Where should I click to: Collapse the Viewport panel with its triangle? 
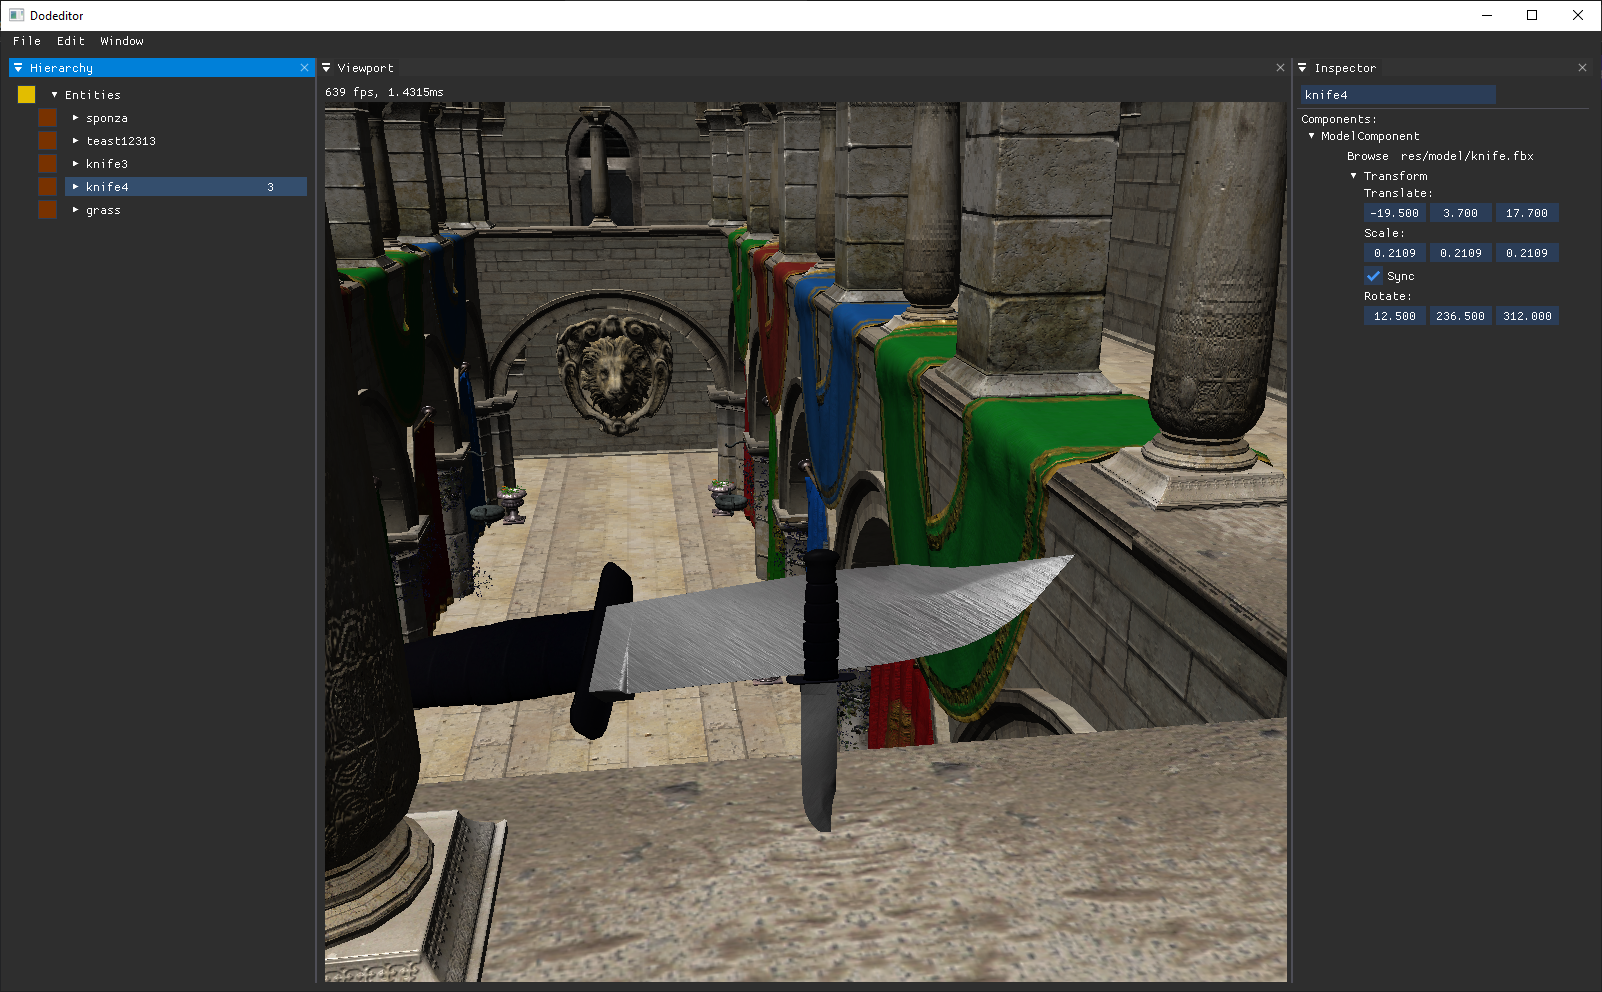(x=326, y=68)
